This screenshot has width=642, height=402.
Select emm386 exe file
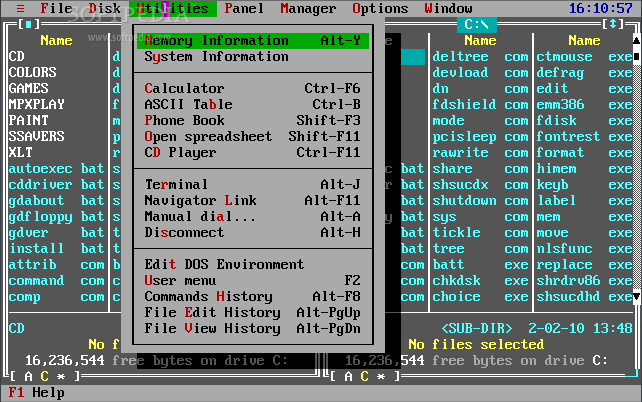pyautogui.click(x=584, y=104)
